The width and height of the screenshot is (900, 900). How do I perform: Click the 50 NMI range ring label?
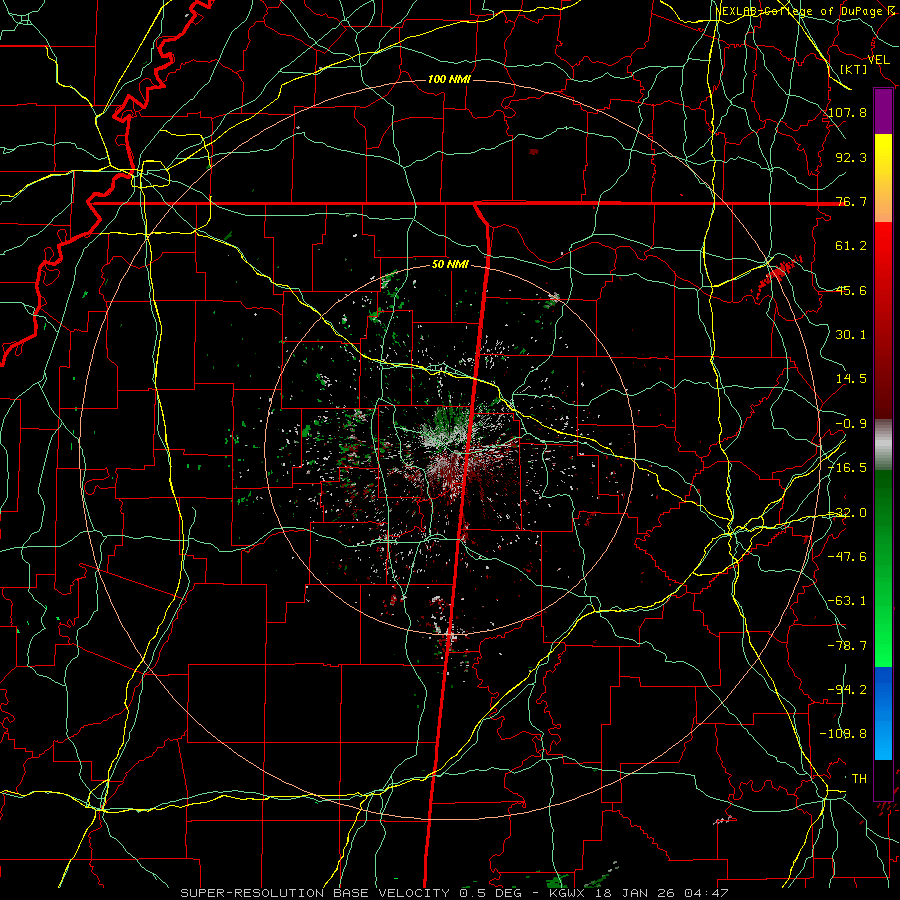[x=451, y=265]
